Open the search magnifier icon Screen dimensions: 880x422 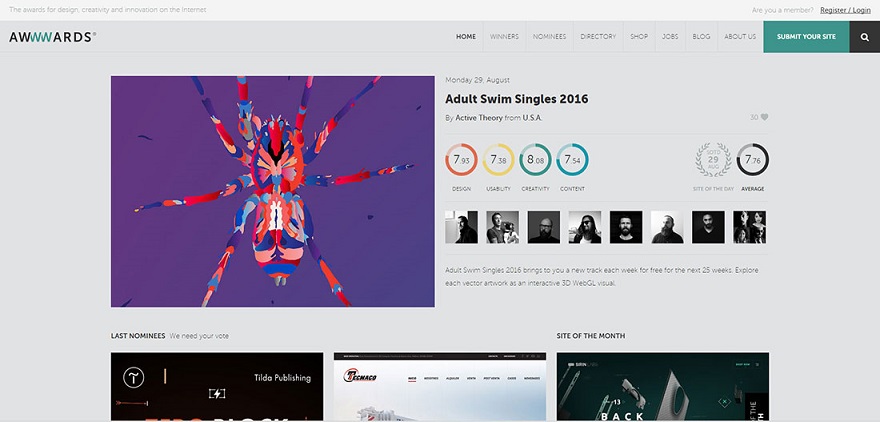tap(864, 37)
